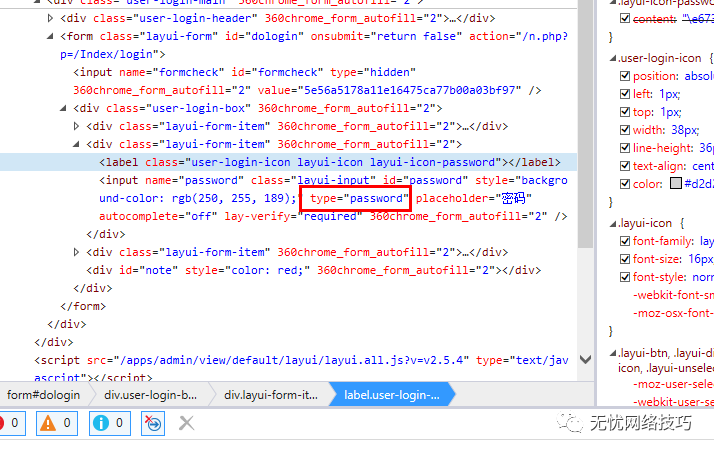Toggle the font-family property checkbox
Screen dimensions: 714x453
coord(625,241)
